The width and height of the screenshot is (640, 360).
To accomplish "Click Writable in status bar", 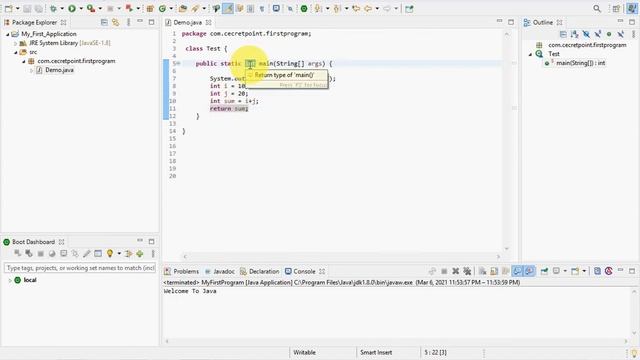I will tap(304, 353).
